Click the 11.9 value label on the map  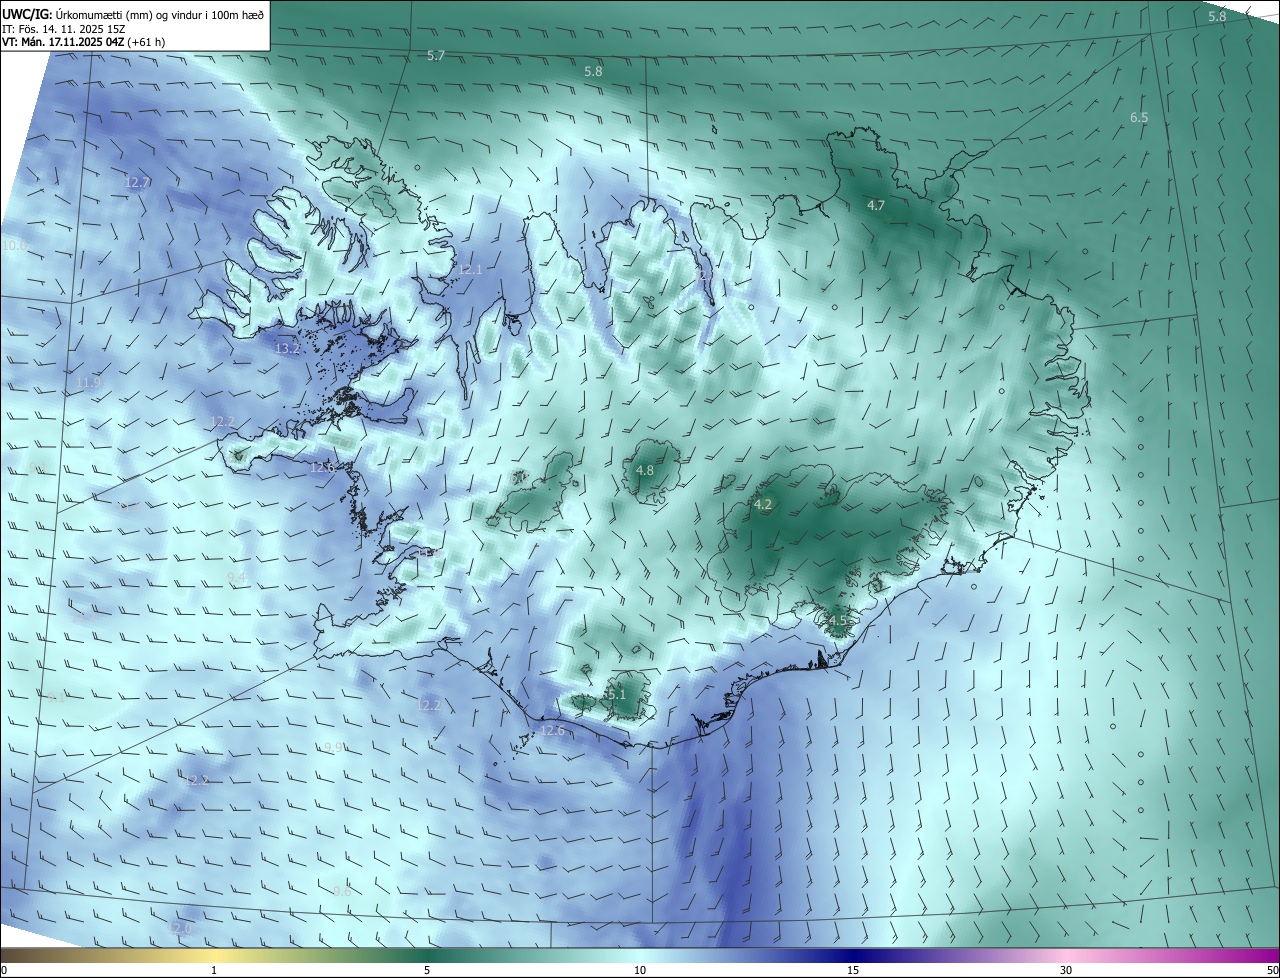89,383
